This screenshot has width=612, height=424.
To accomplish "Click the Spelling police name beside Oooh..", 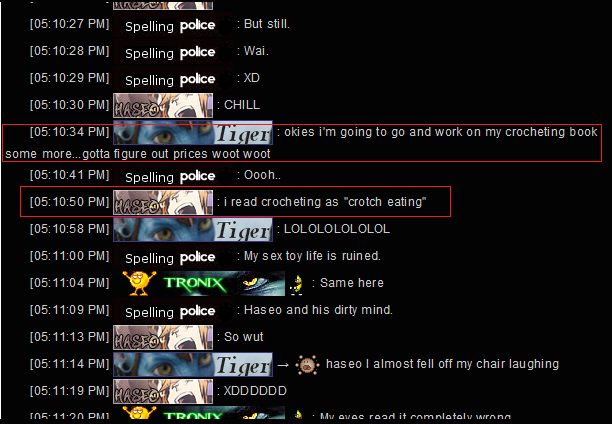I will tap(170, 176).
